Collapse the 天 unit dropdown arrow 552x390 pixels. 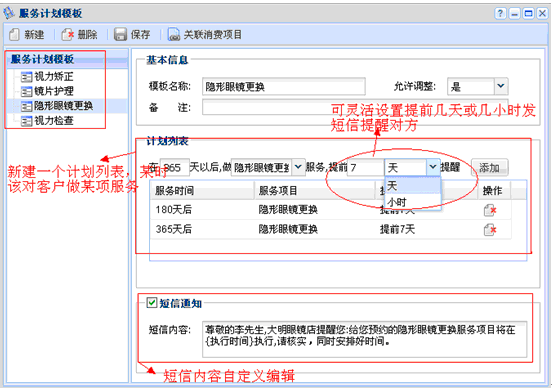pos(432,167)
